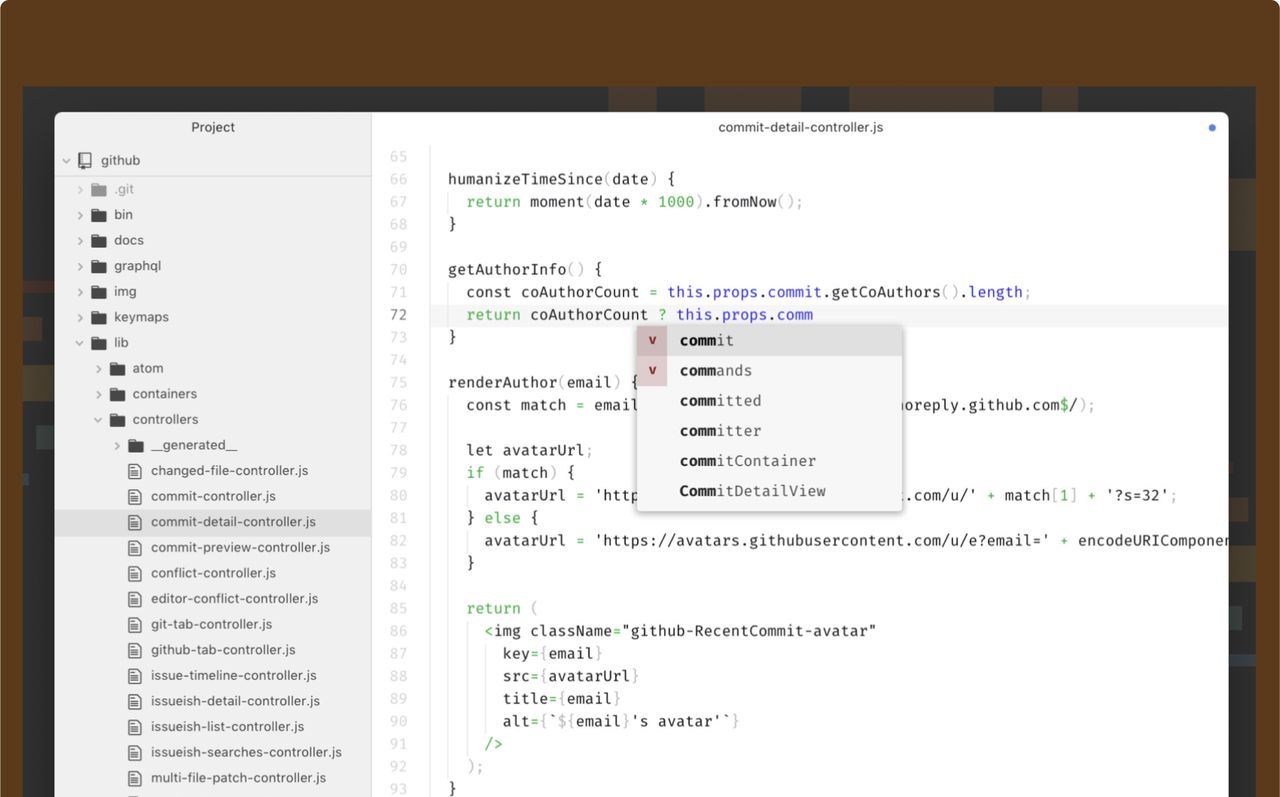
Task: Select the Project panel tab
Action: coord(213,128)
